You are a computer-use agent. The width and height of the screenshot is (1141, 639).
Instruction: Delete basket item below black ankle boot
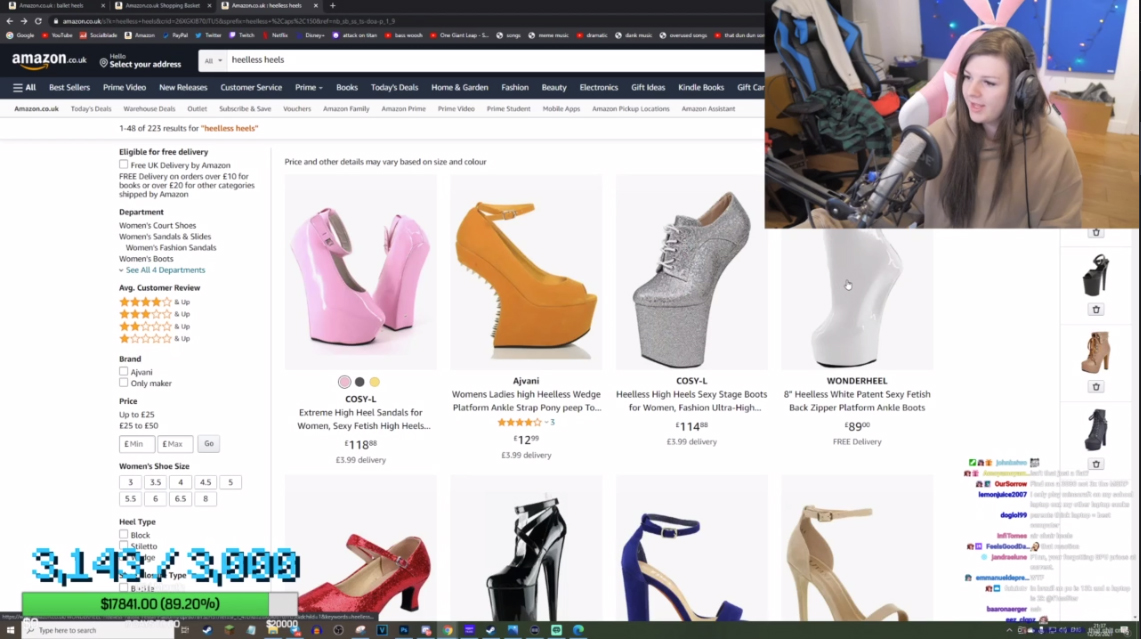(x=1096, y=464)
